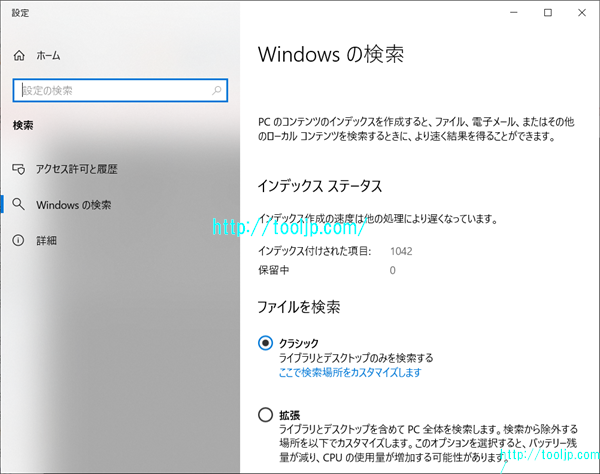
Task: Click the magnifier icon in search box
Action: pyautogui.click(x=217, y=91)
